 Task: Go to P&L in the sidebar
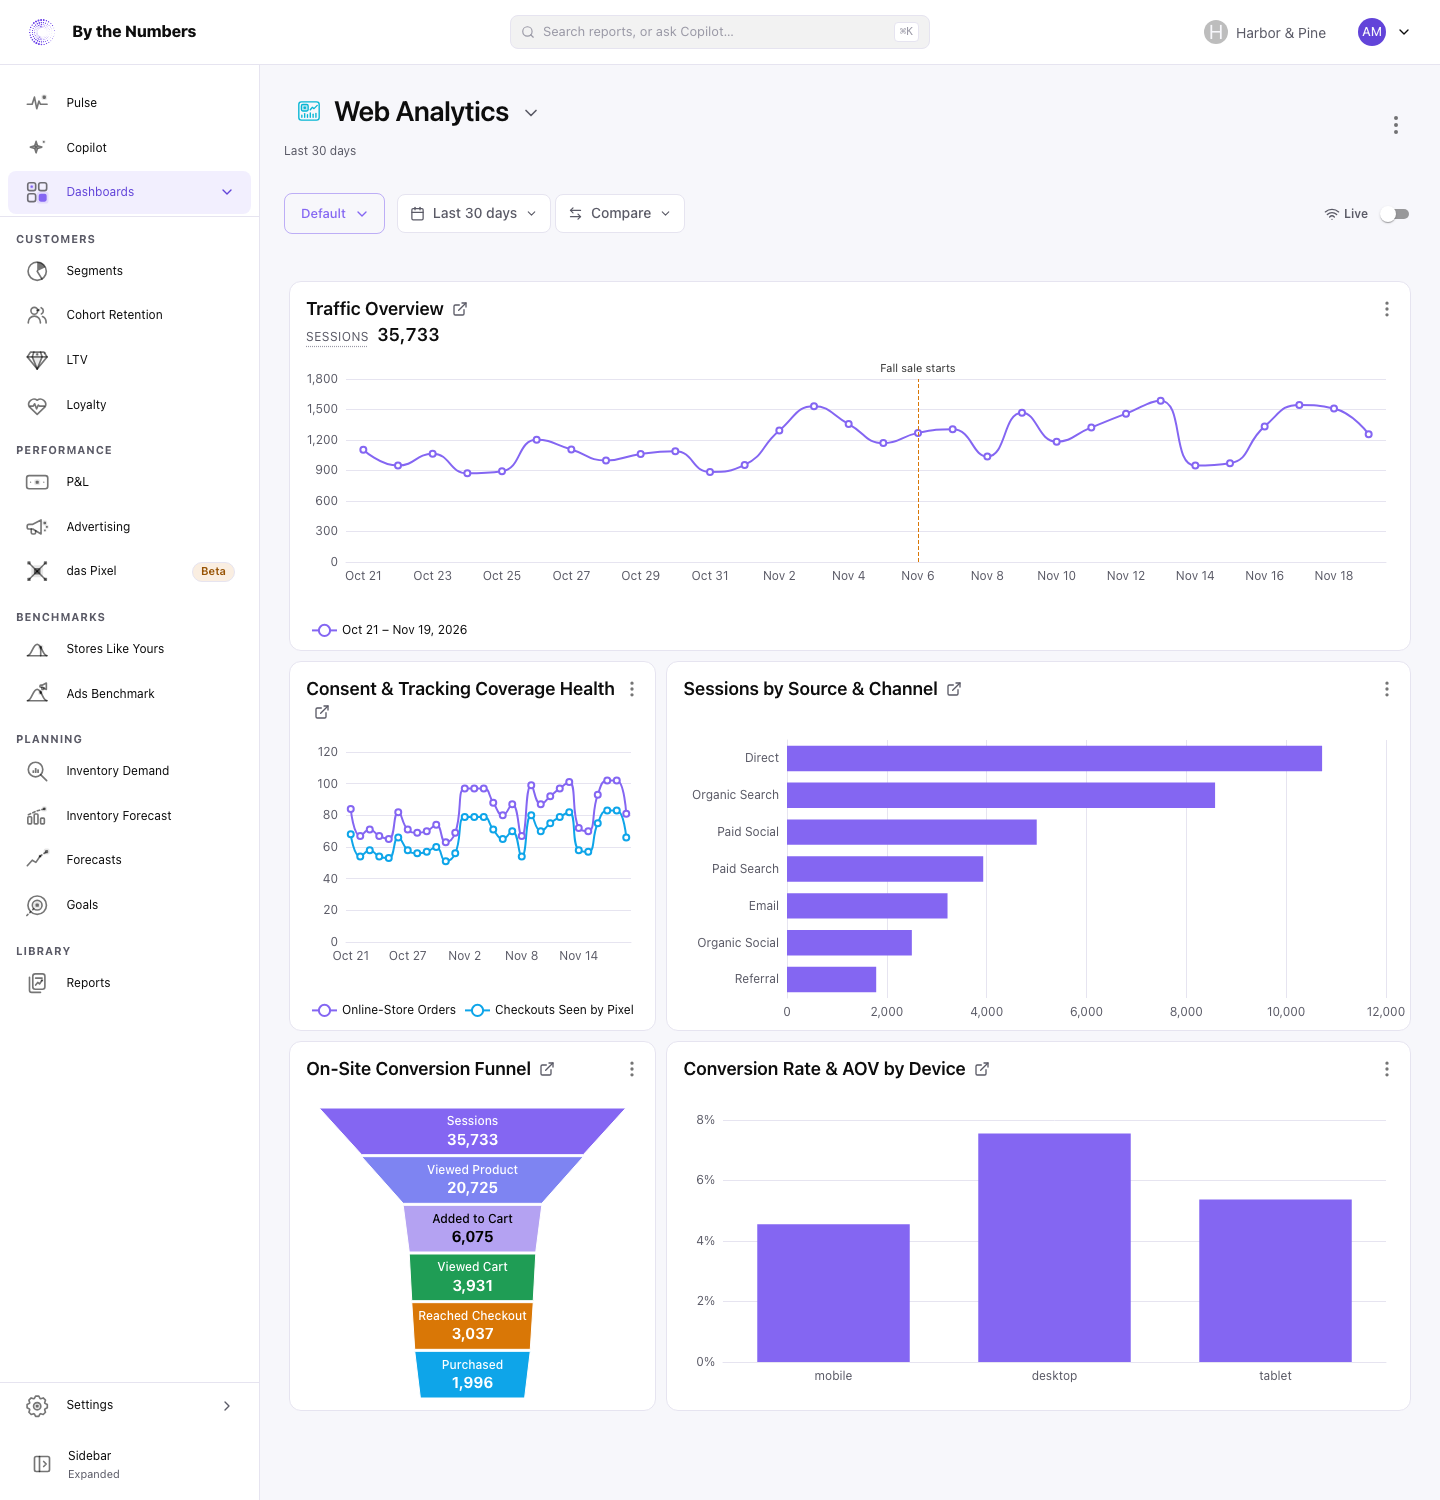tap(130, 482)
